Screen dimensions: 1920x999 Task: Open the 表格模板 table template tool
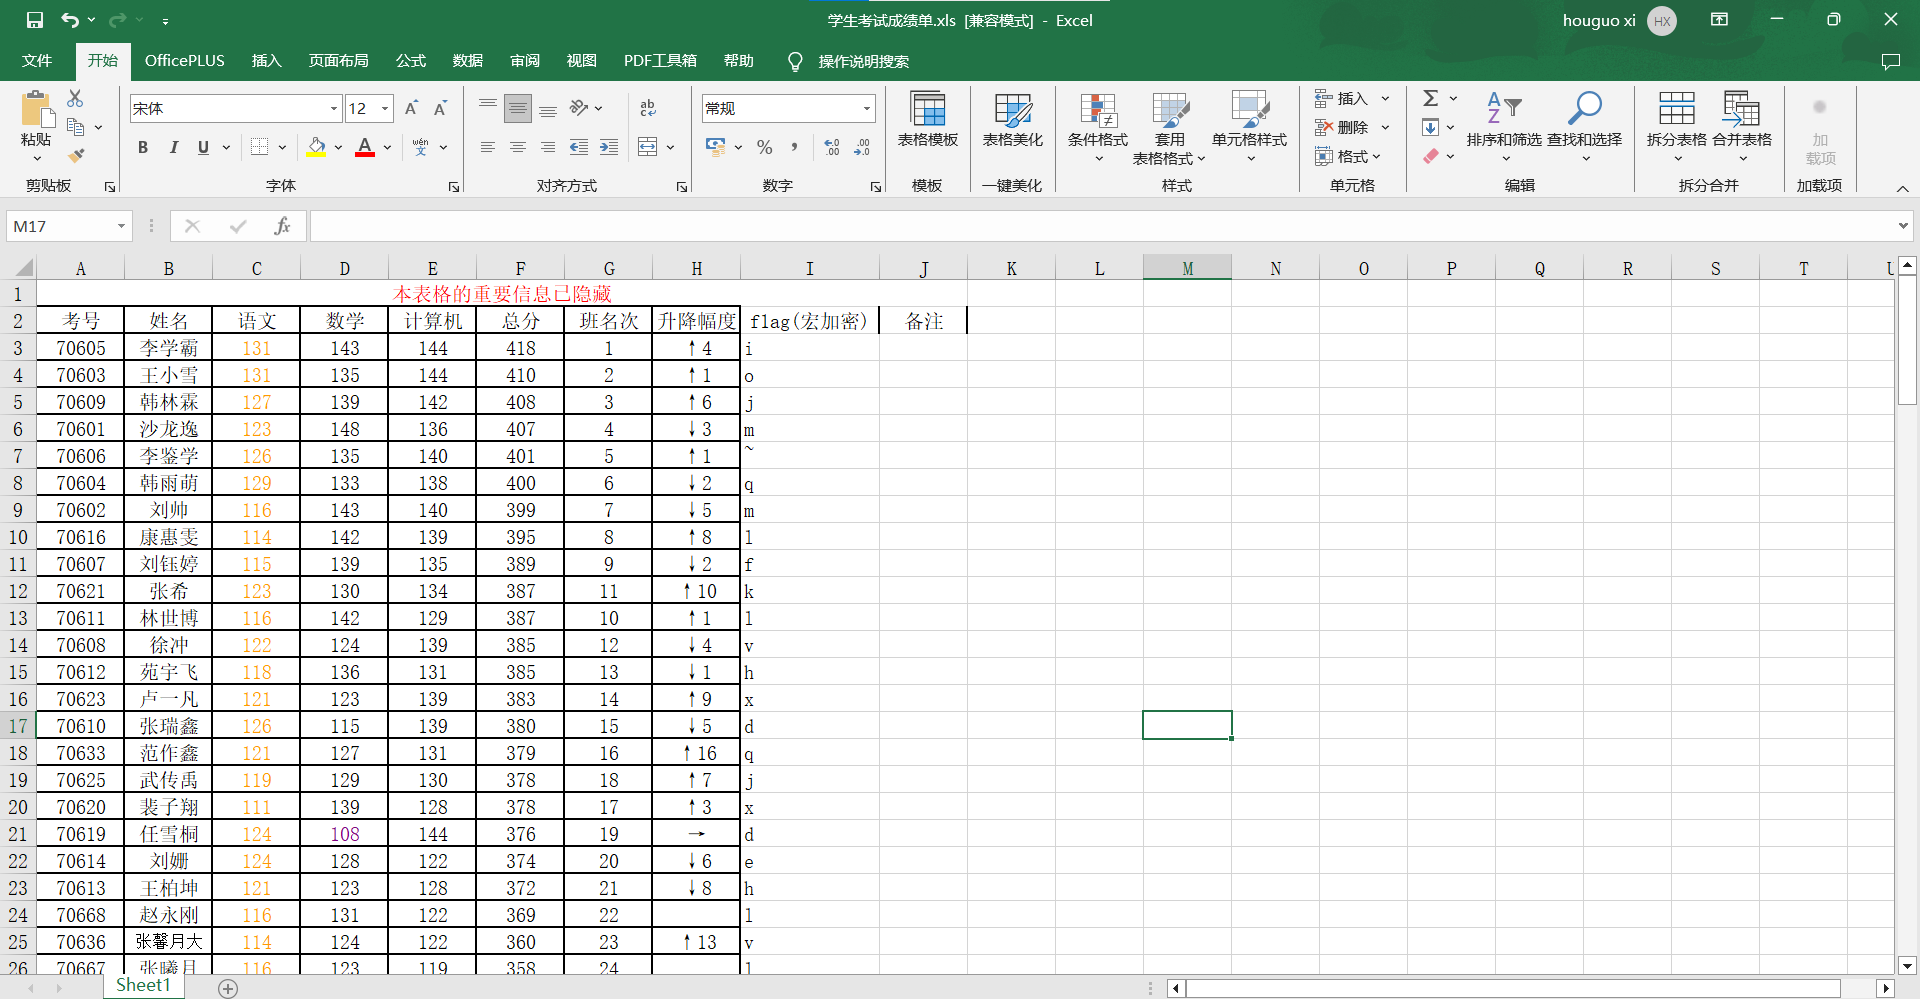click(927, 120)
